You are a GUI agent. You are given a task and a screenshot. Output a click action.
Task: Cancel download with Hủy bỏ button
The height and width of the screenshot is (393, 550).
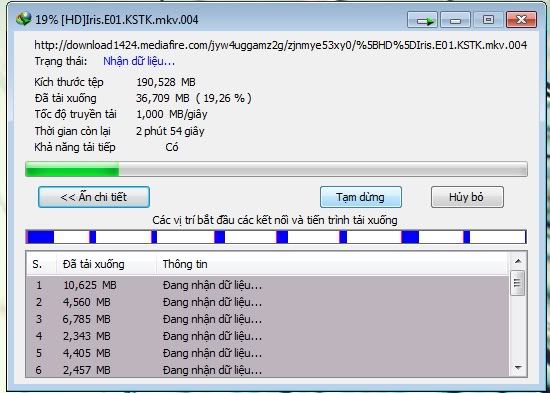(467, 197)
